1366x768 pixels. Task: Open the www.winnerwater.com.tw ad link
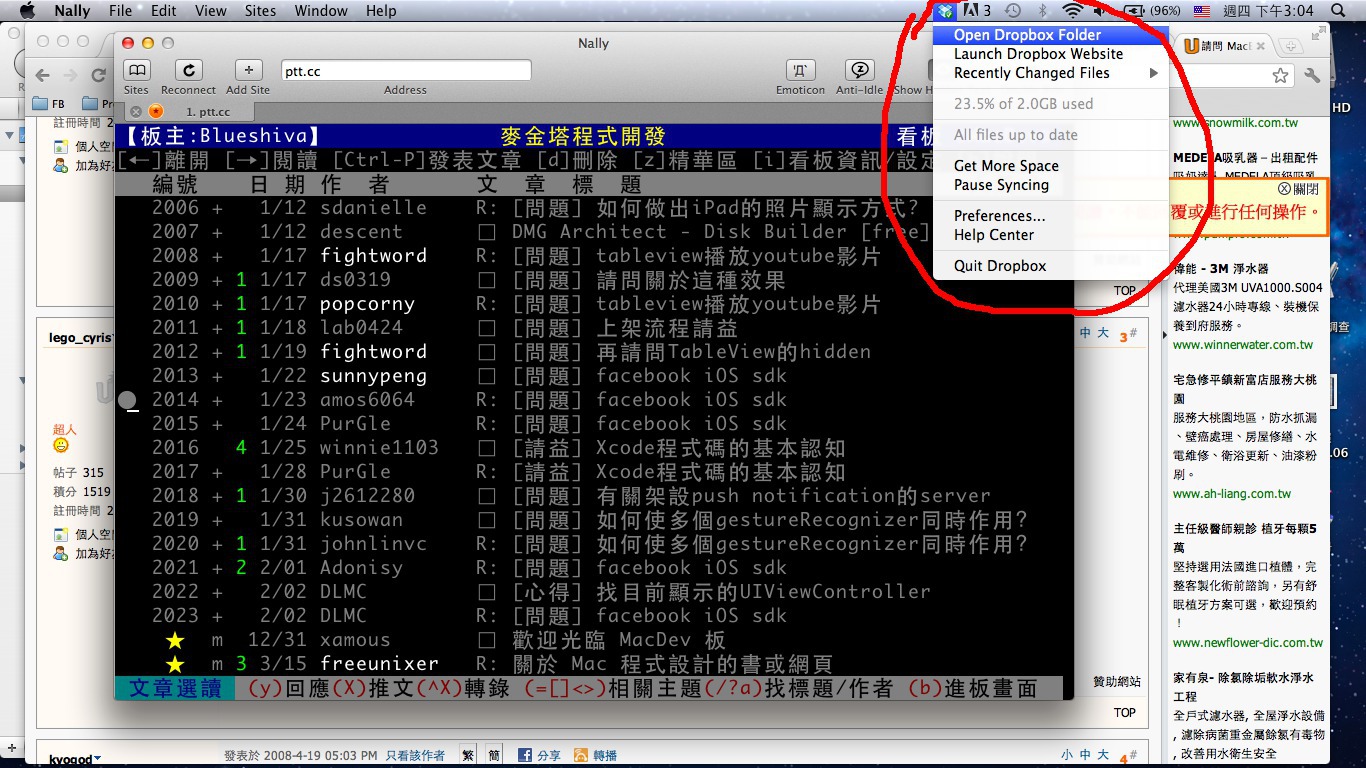(1243, 345)
